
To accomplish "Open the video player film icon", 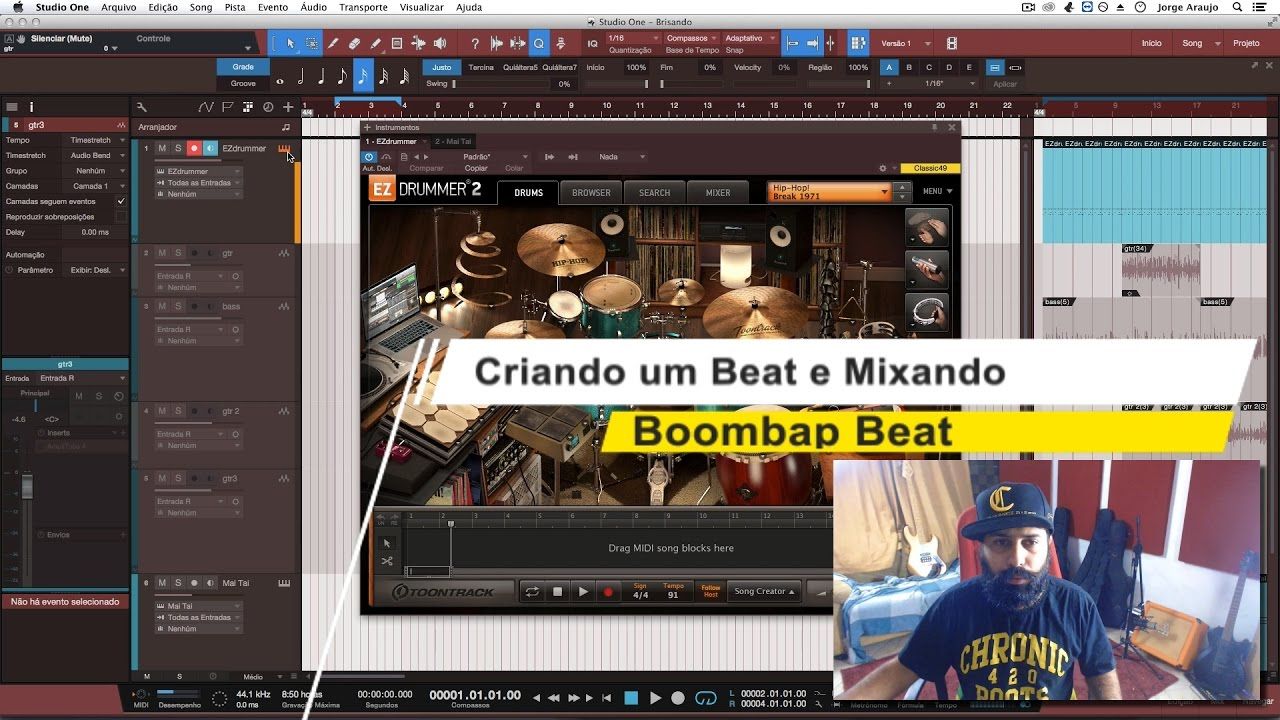I will 951,44.
